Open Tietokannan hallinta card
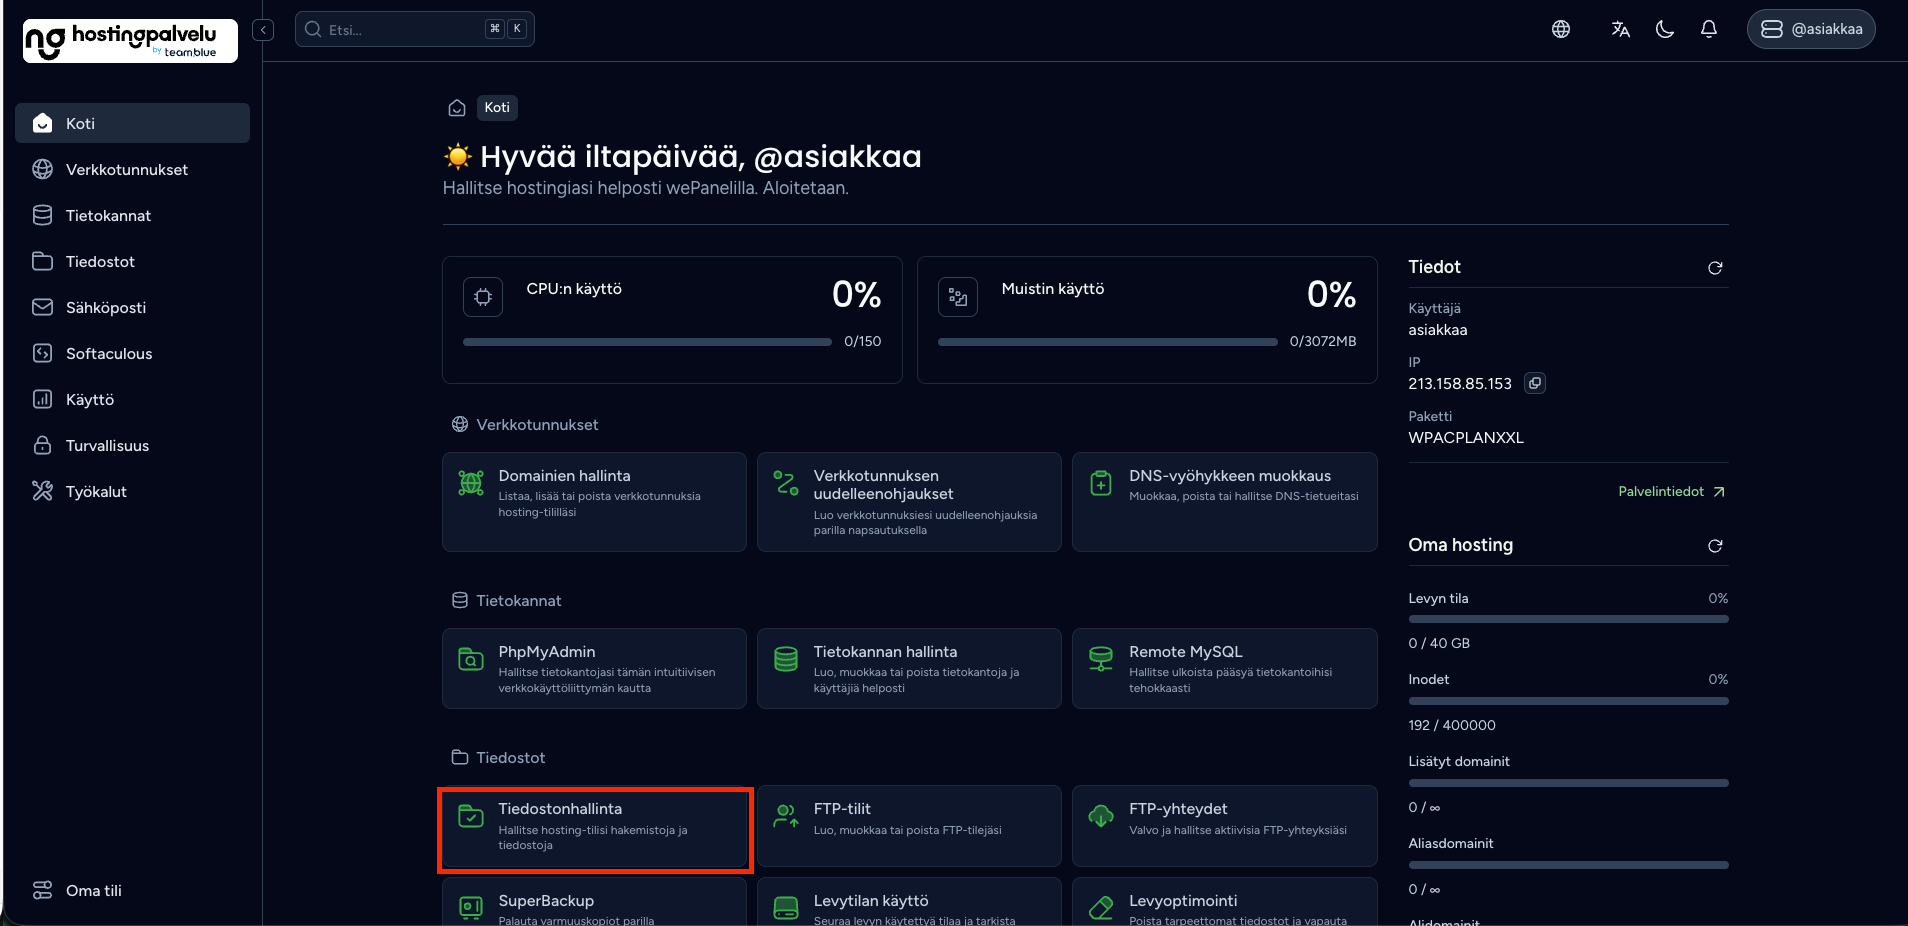1908x926 pixels. point(909,669)
